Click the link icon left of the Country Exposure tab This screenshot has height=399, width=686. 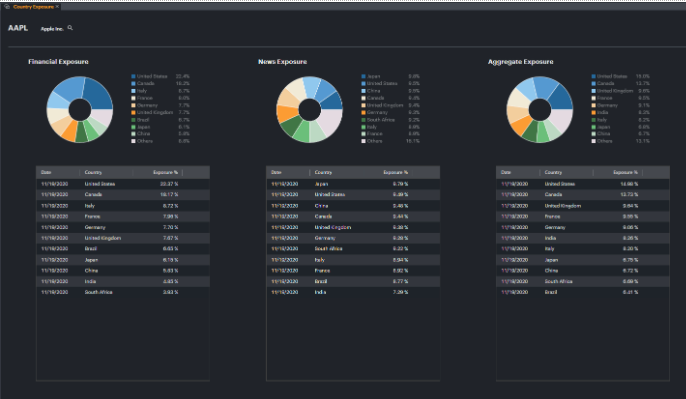pos(7,7)
